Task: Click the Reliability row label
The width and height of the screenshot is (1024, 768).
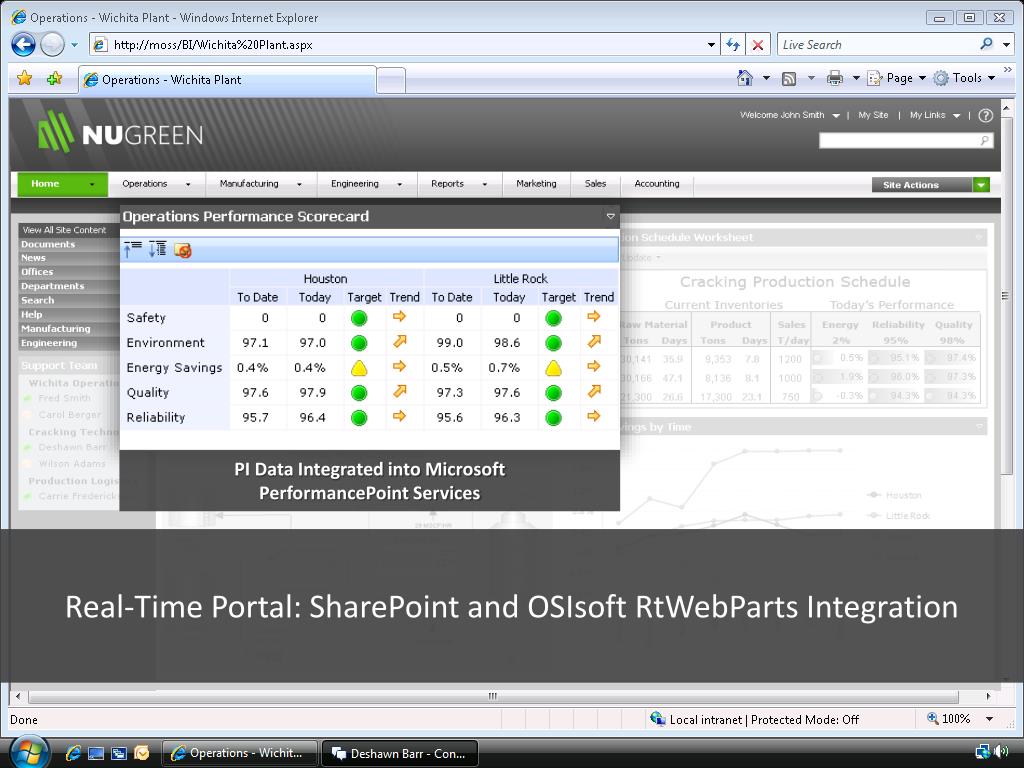Action: (x=155, y=417)
